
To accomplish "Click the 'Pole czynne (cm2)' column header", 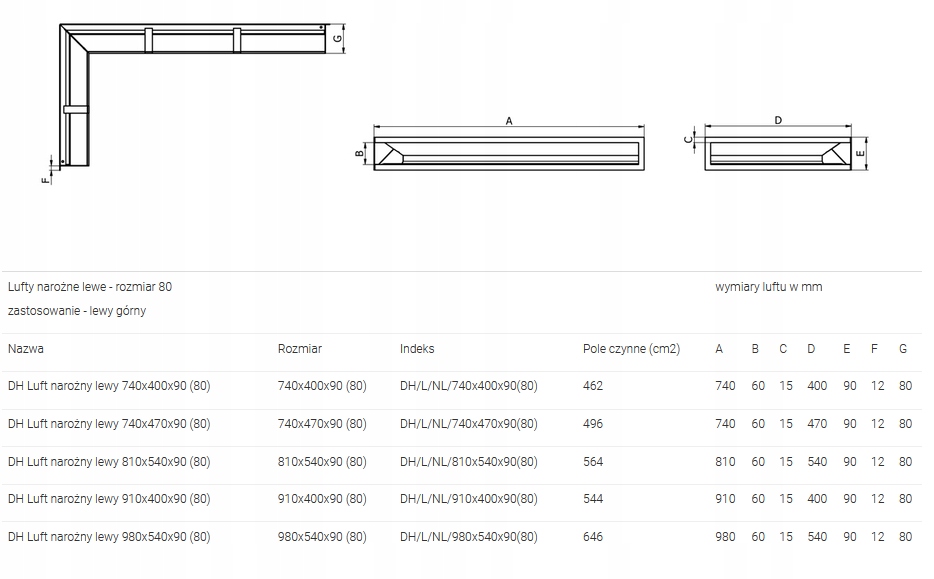I will coord(631,349).
